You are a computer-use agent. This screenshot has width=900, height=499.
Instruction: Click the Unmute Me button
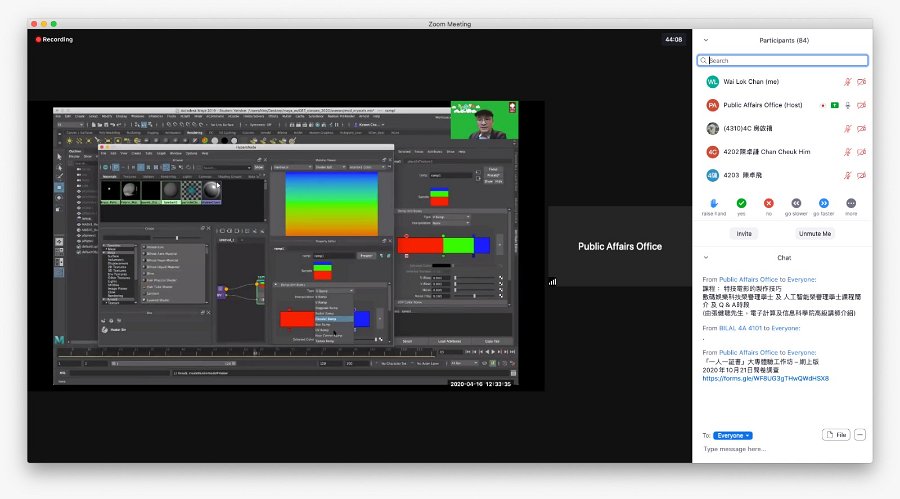coord(814,234)
